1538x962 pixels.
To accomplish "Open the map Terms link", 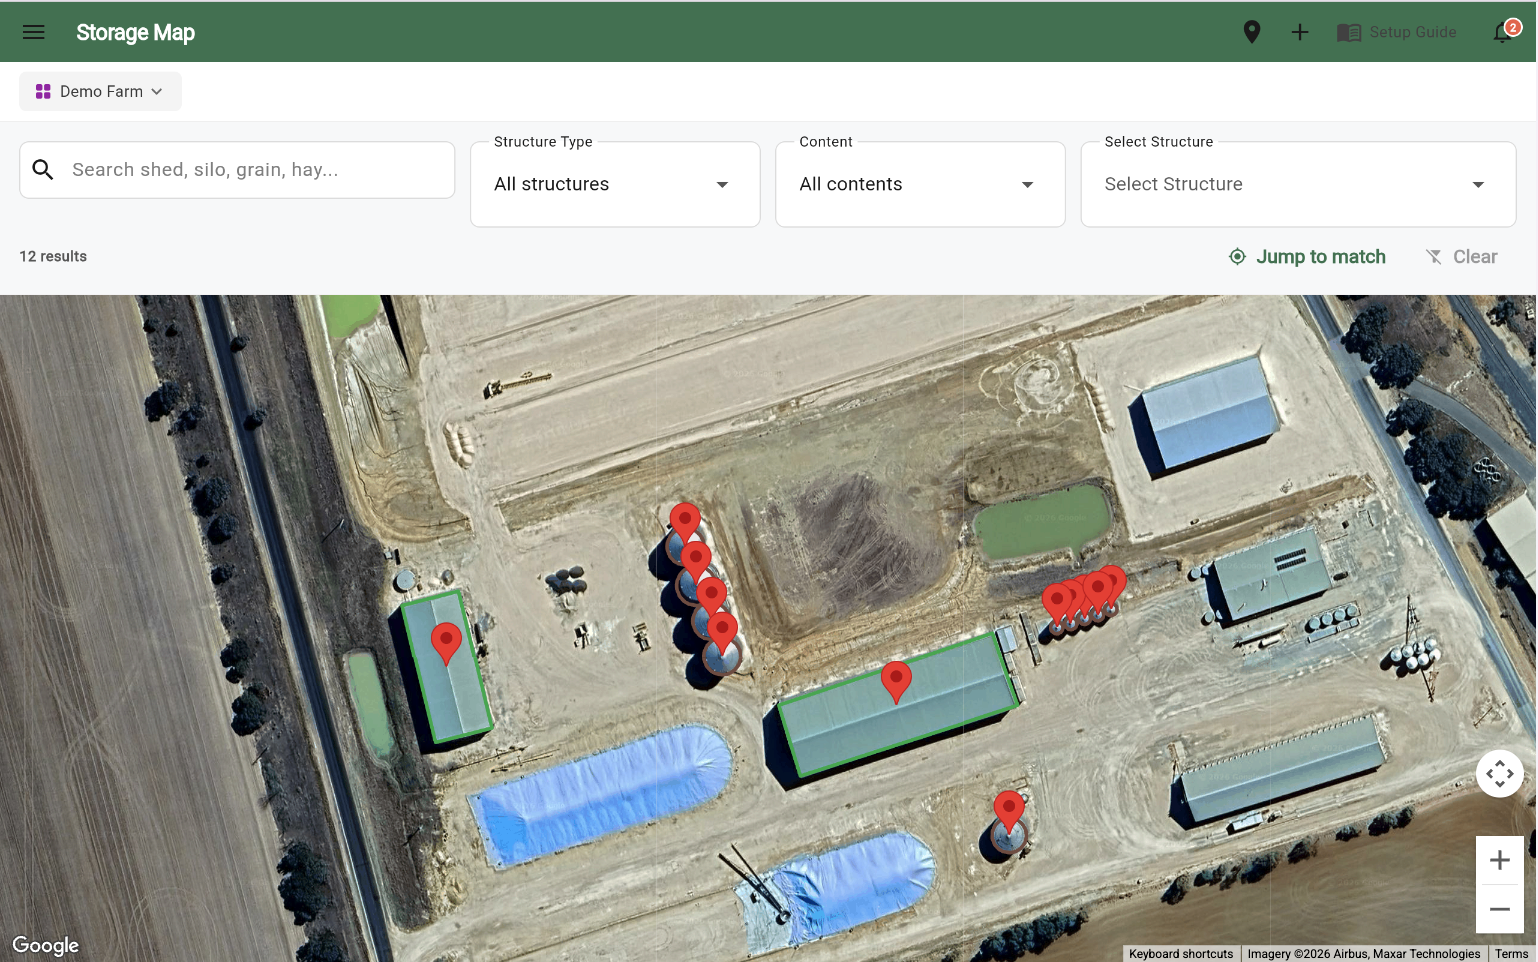I will pos(1511,954).
